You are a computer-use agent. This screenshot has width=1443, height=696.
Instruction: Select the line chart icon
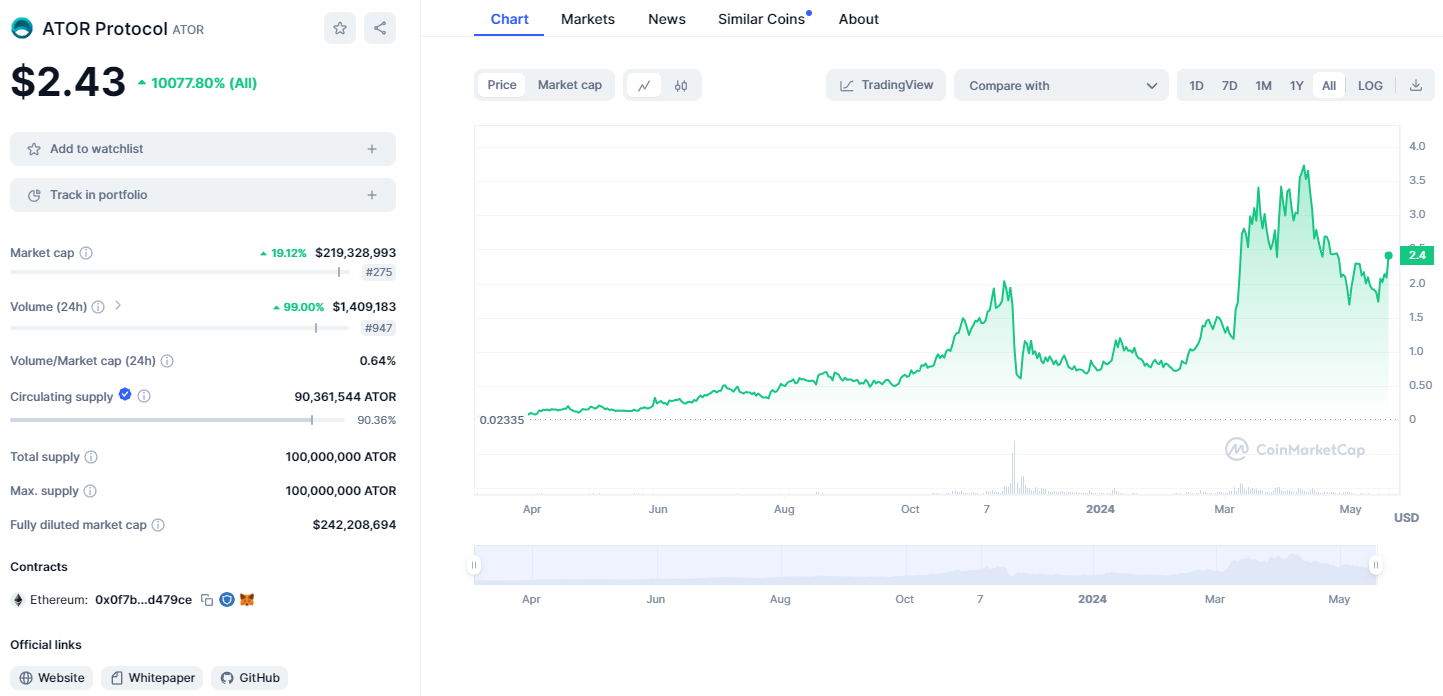point(644,86)
